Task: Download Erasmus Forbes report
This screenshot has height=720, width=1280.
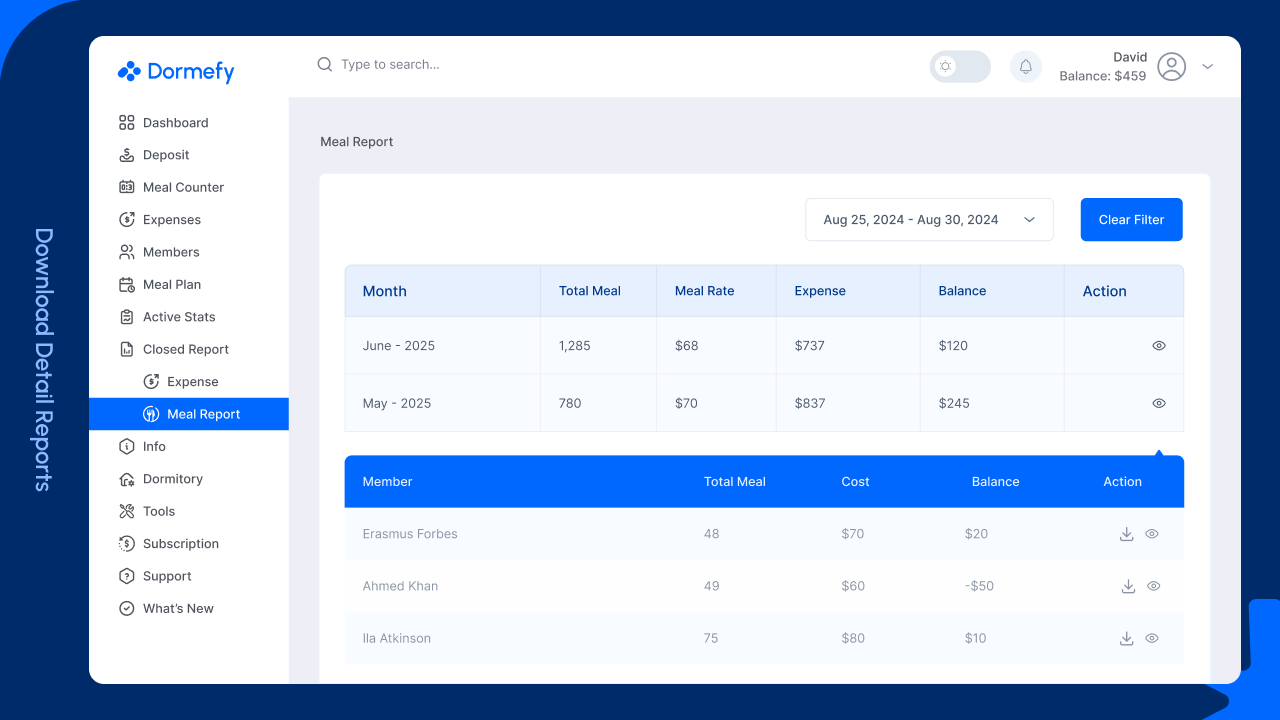Action: (1126, 534)
